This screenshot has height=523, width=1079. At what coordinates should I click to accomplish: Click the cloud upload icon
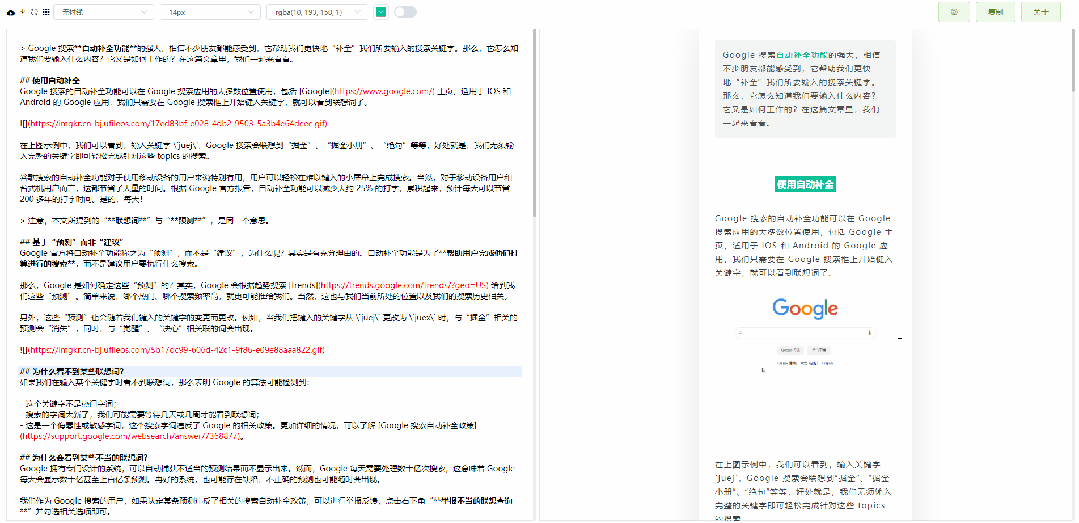point(10,12)
